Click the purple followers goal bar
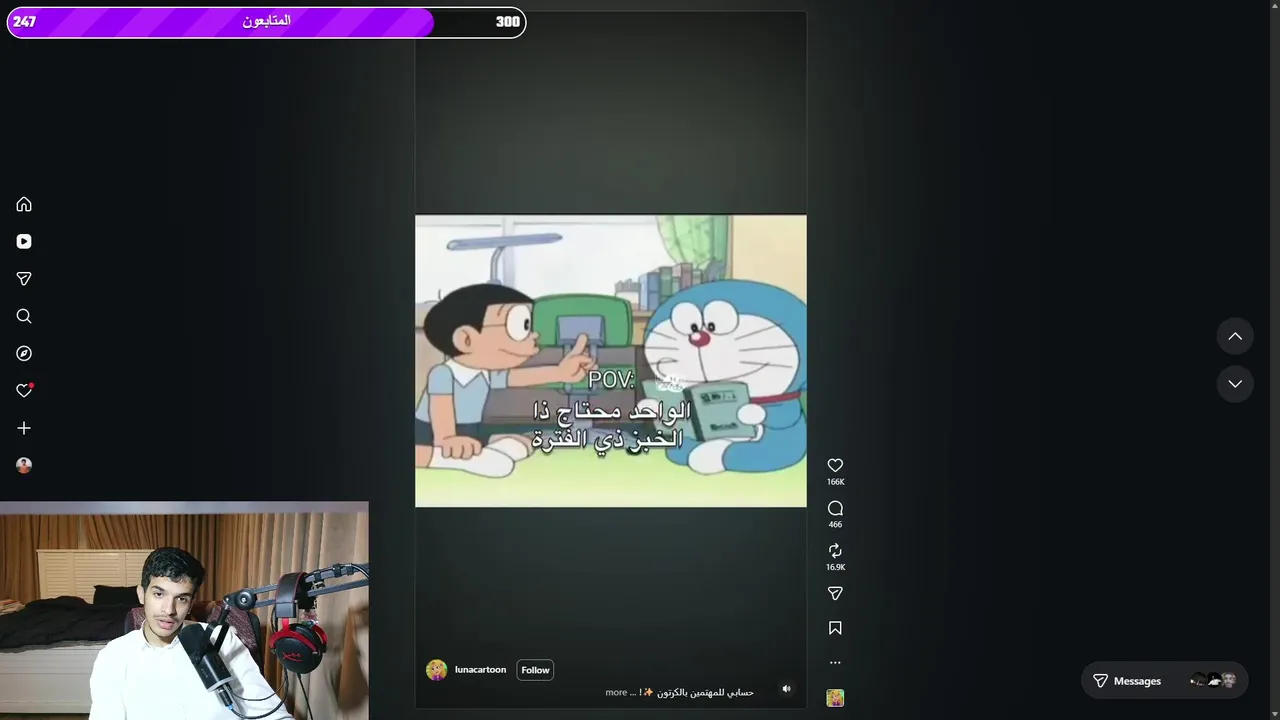Screen dimensions: 1280x720 tap(266, 22)
